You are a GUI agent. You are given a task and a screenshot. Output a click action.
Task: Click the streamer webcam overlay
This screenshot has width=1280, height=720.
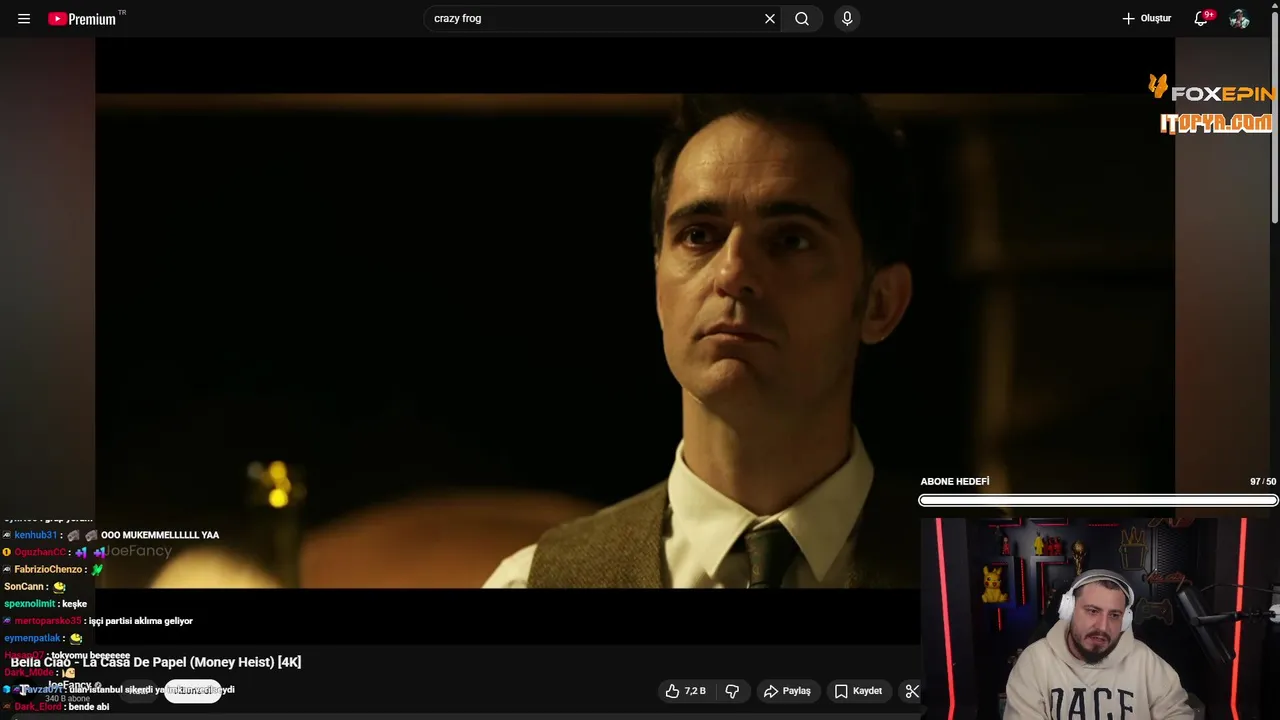1100,618
